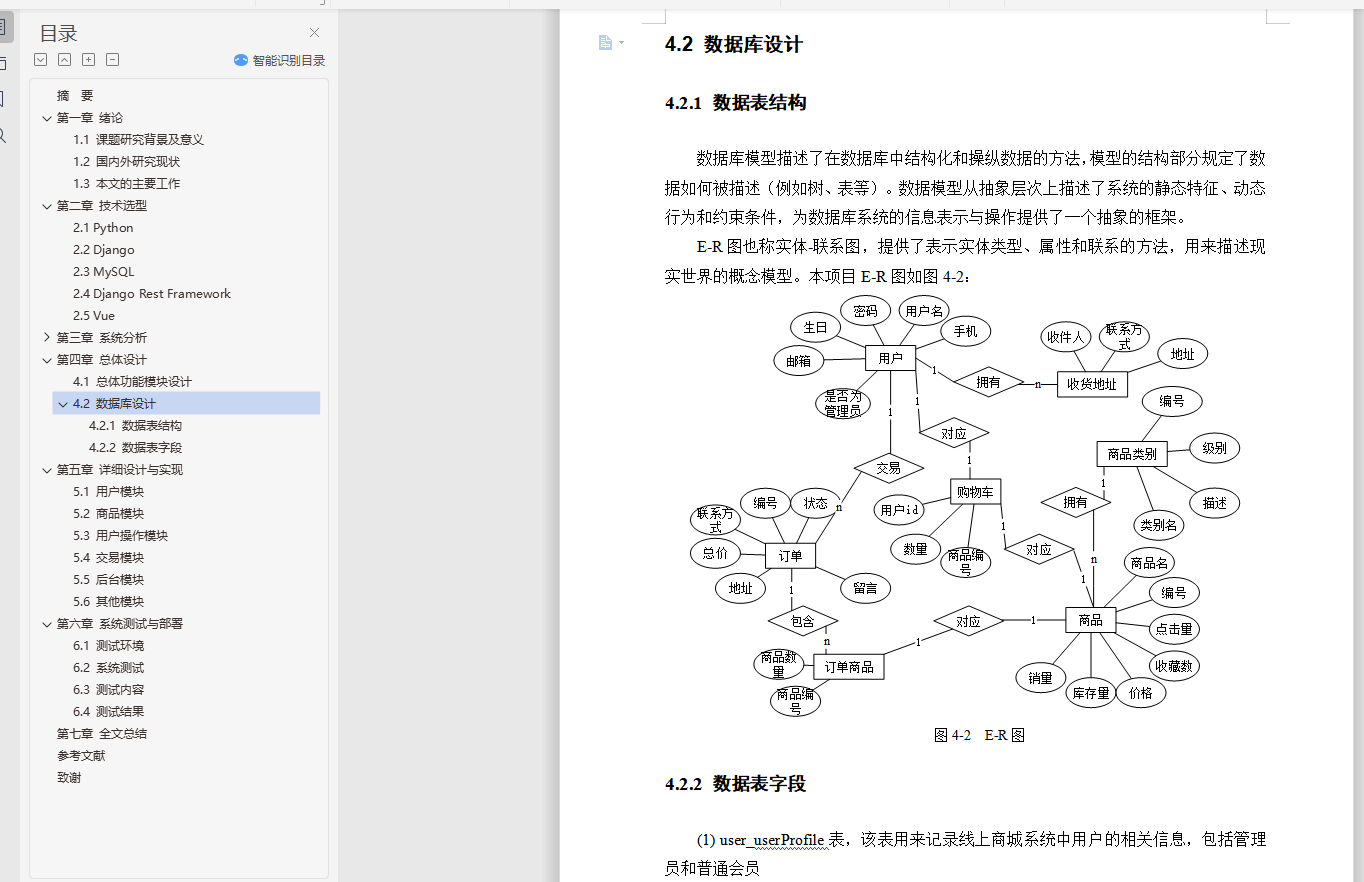
Task: Collapse 第四章 总体设计 in outline
Action: point(46,360)
